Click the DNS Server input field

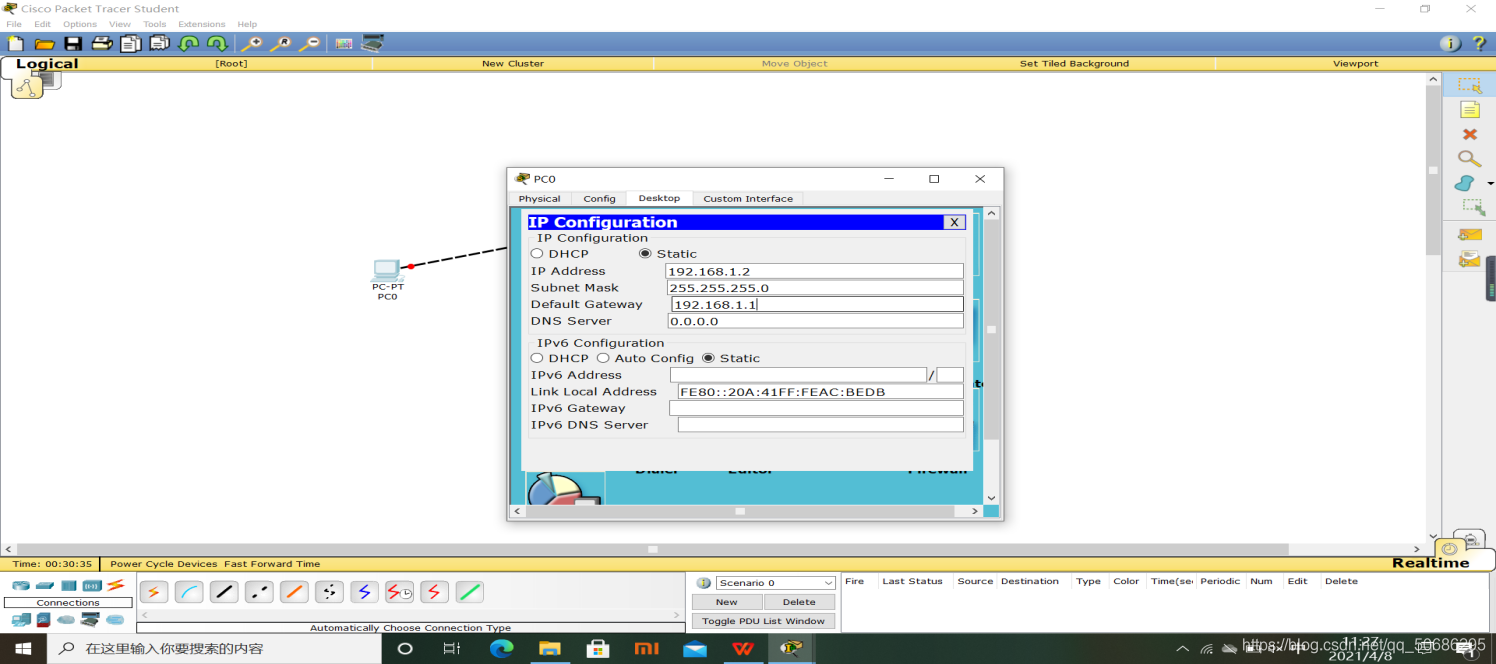[x=815, y=321]
